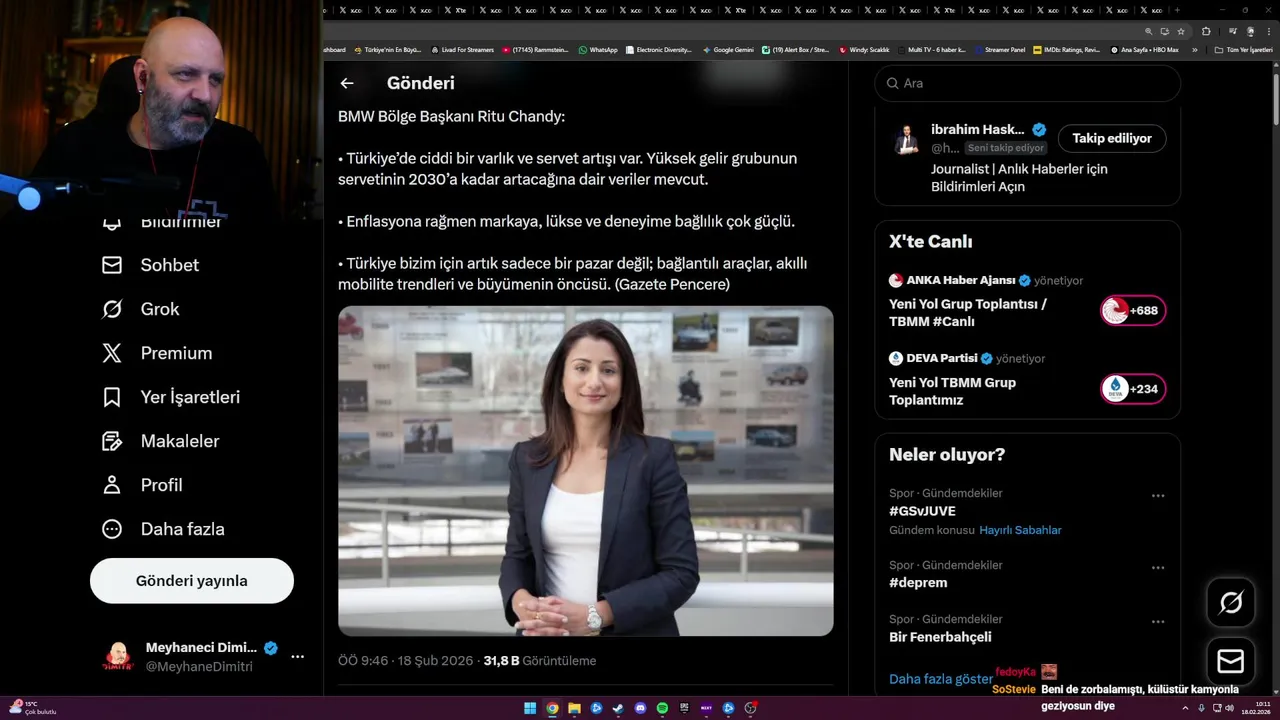
Task: Open Yer İşaretleri bookmarks
Action: tap(170, 397)
